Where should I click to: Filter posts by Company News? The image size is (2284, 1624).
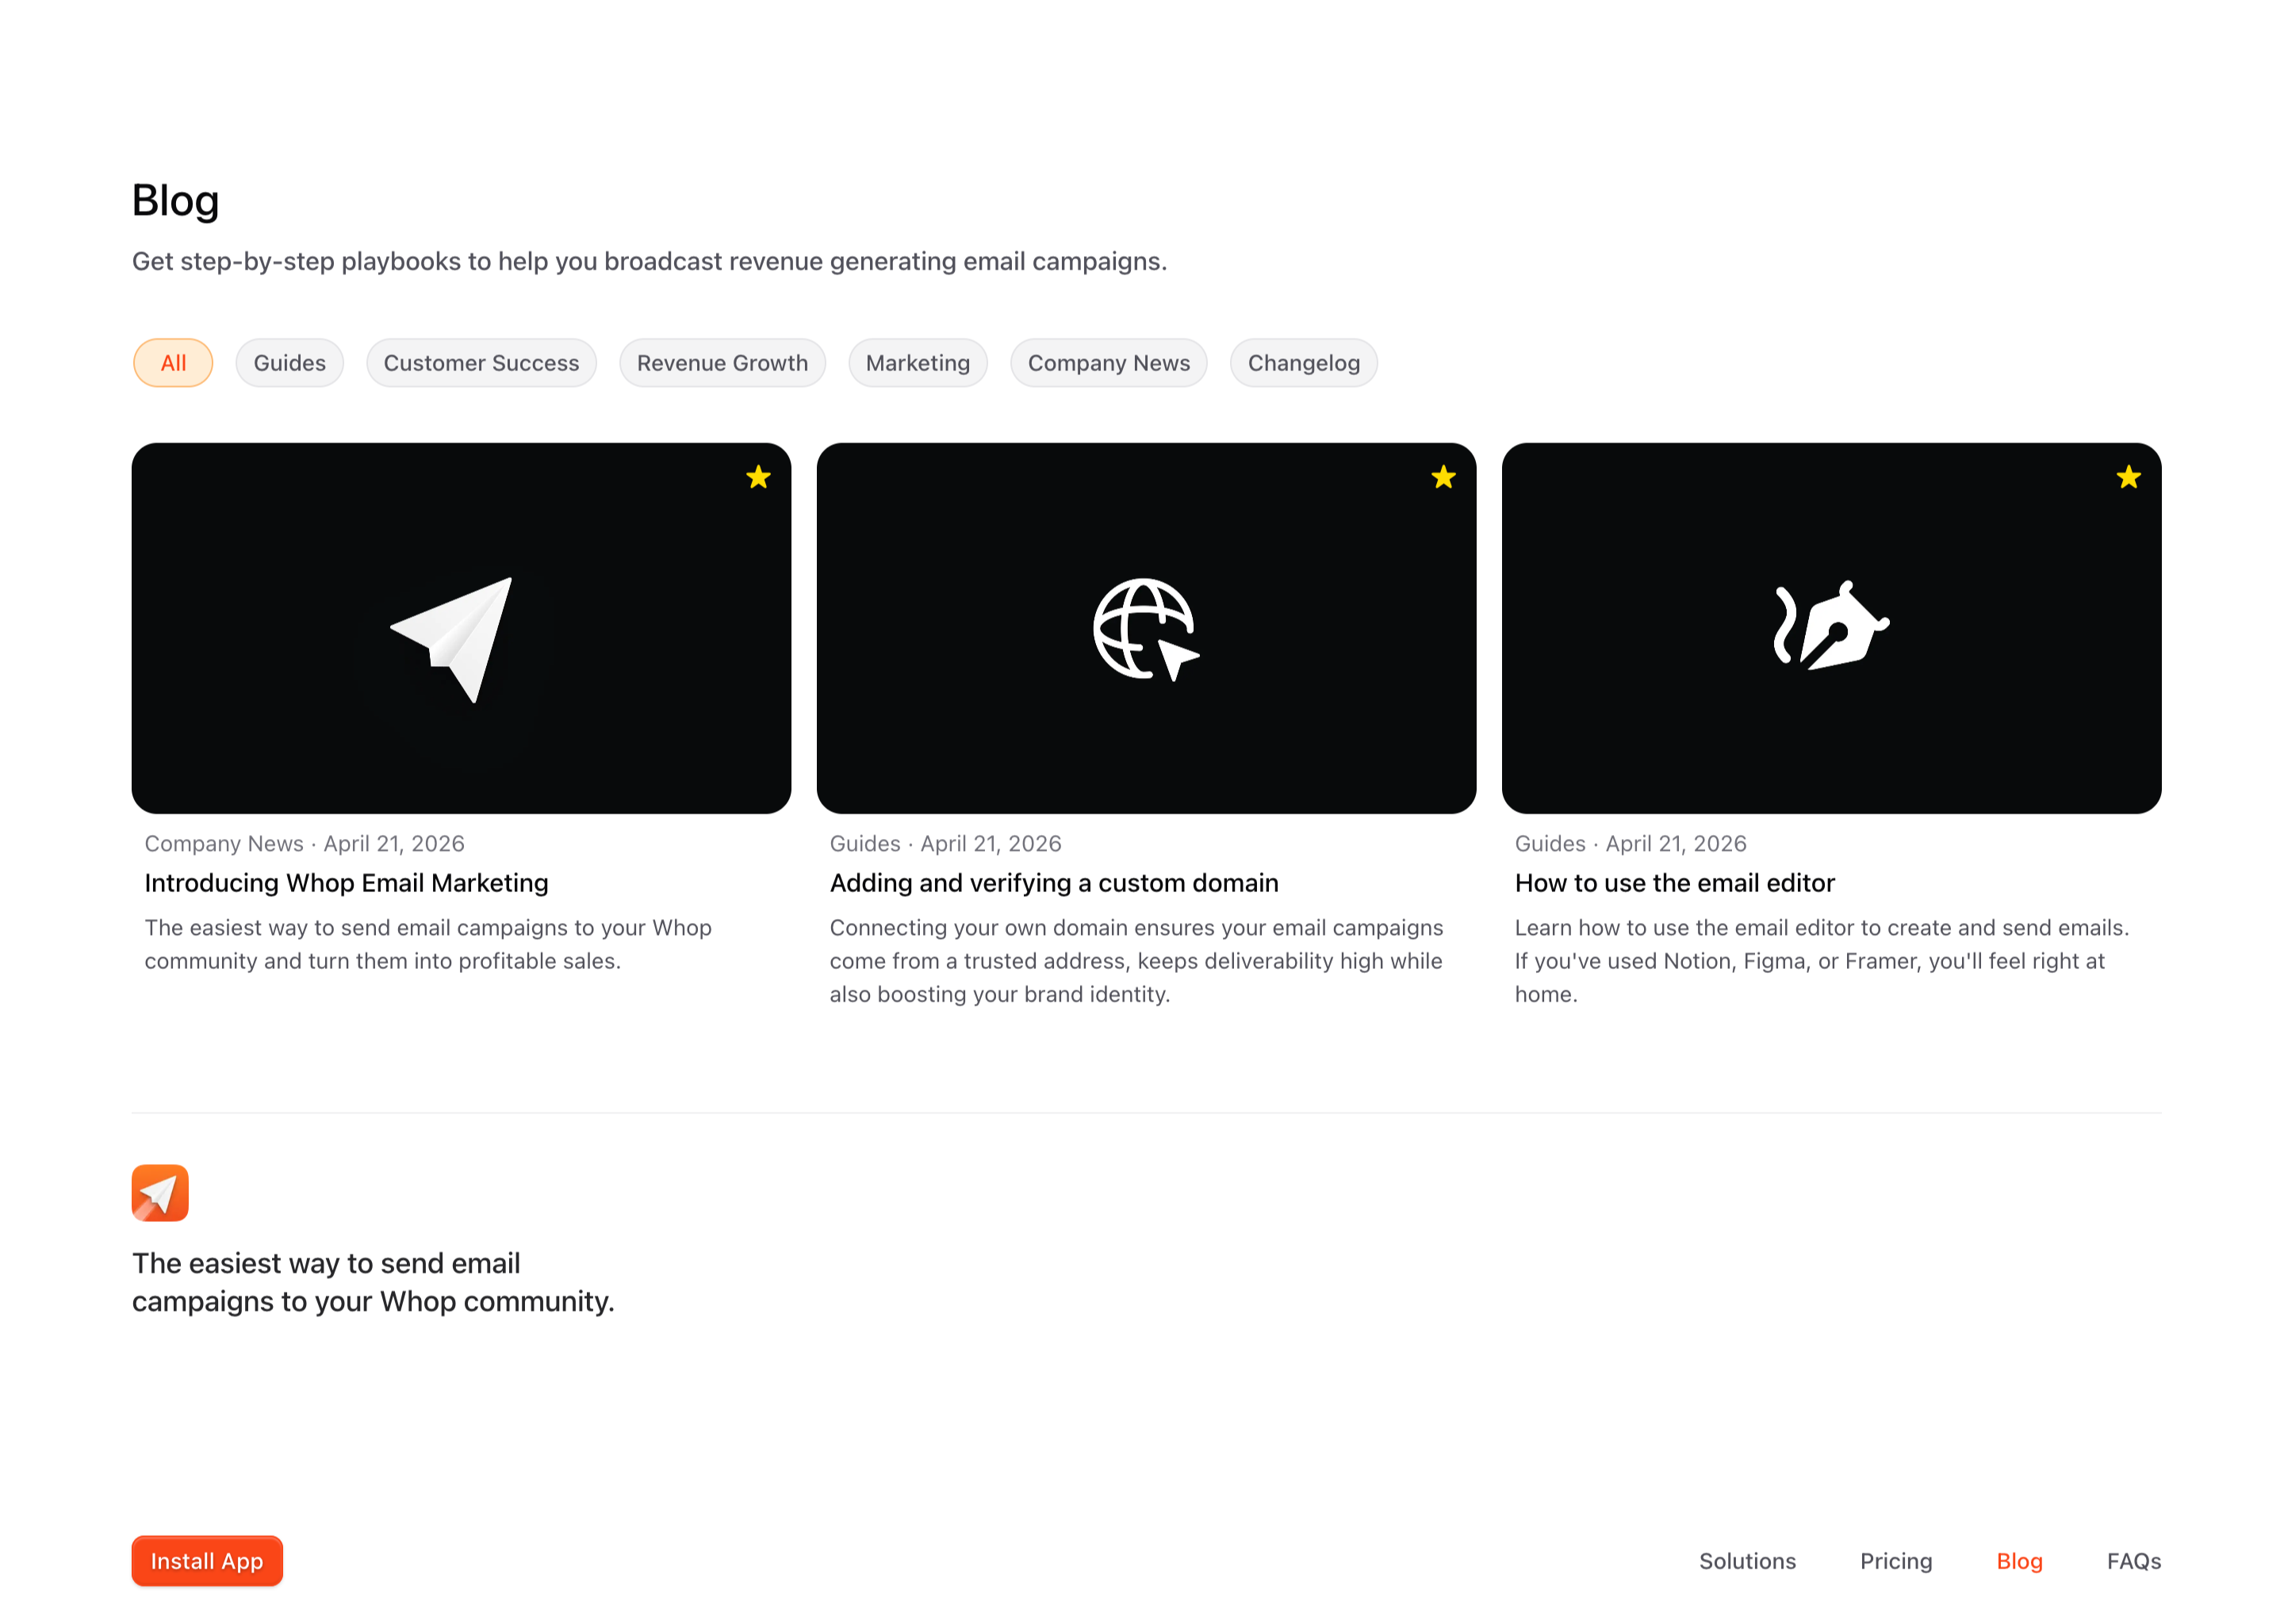tap(1108, 363)
